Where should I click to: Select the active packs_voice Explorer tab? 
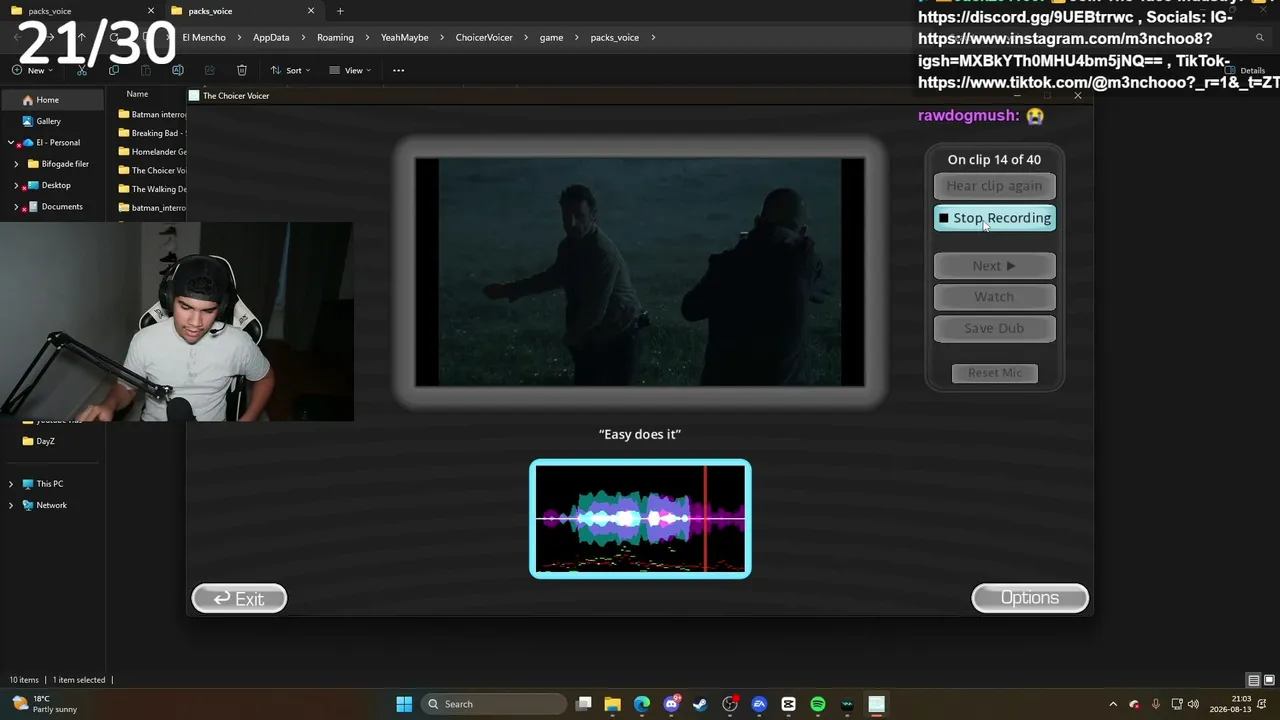(x=243, y=11)
